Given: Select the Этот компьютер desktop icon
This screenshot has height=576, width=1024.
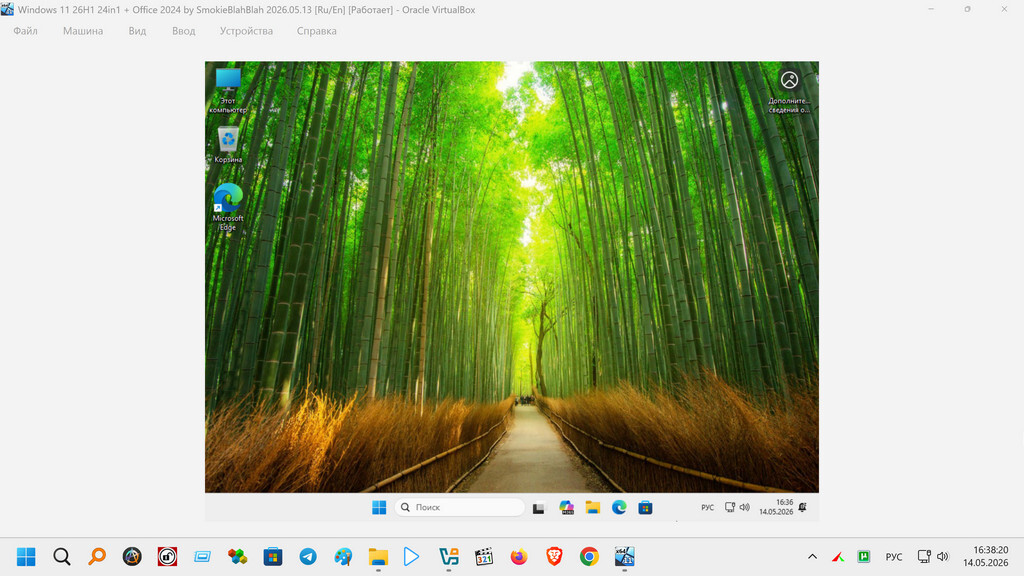Looking at the screenshot, I should pyautogui.click(x=228, y=91).
